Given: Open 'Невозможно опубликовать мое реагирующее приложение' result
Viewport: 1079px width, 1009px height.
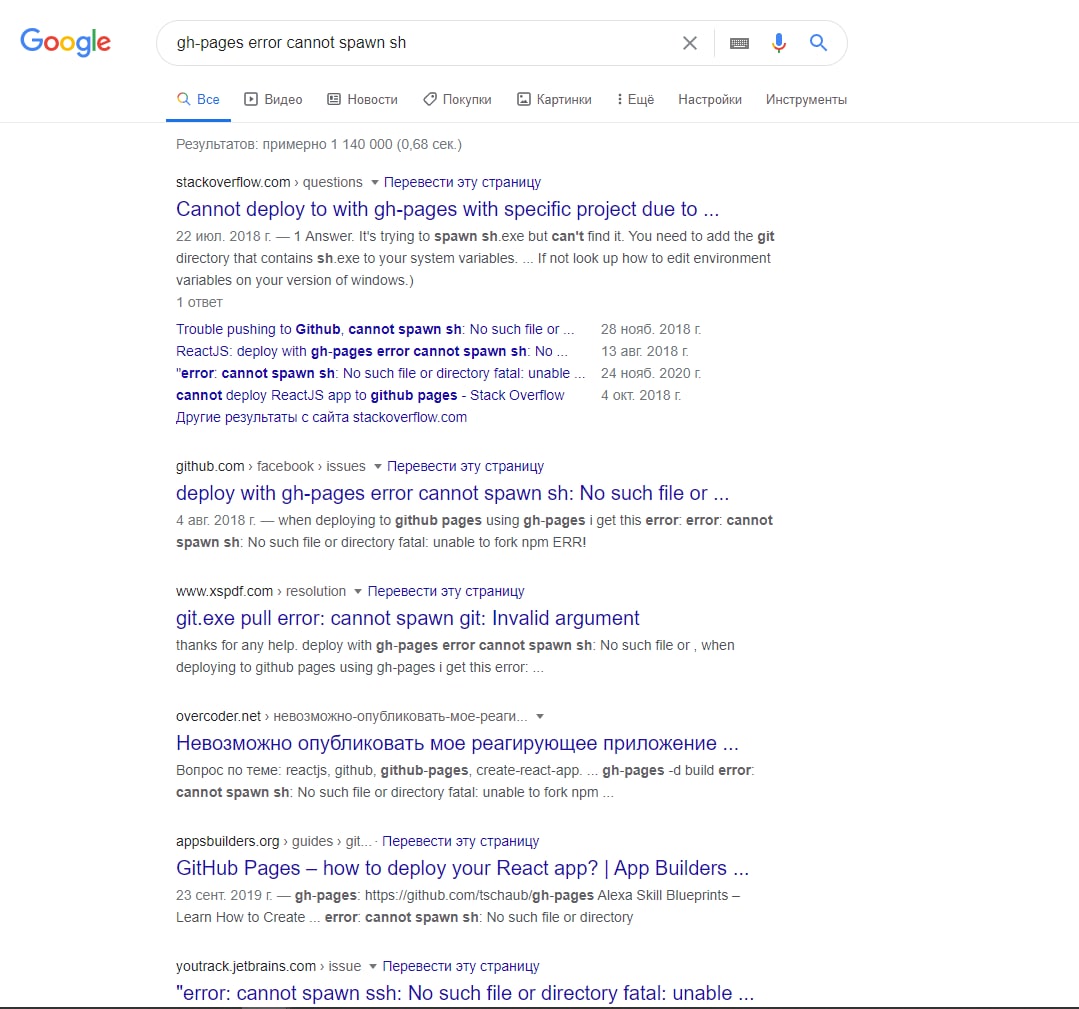Looking at the screenshot, I should coord(457,743).
